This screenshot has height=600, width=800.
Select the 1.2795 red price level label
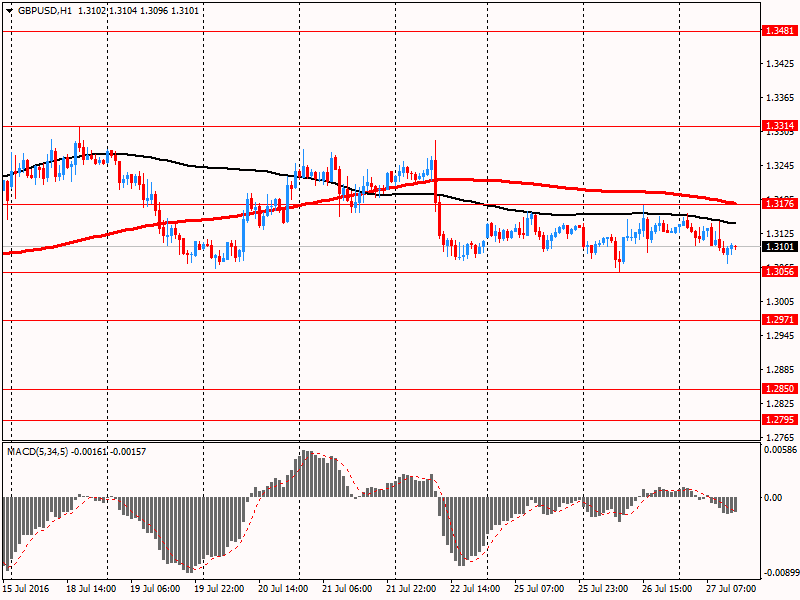click(x=780, y=419)
